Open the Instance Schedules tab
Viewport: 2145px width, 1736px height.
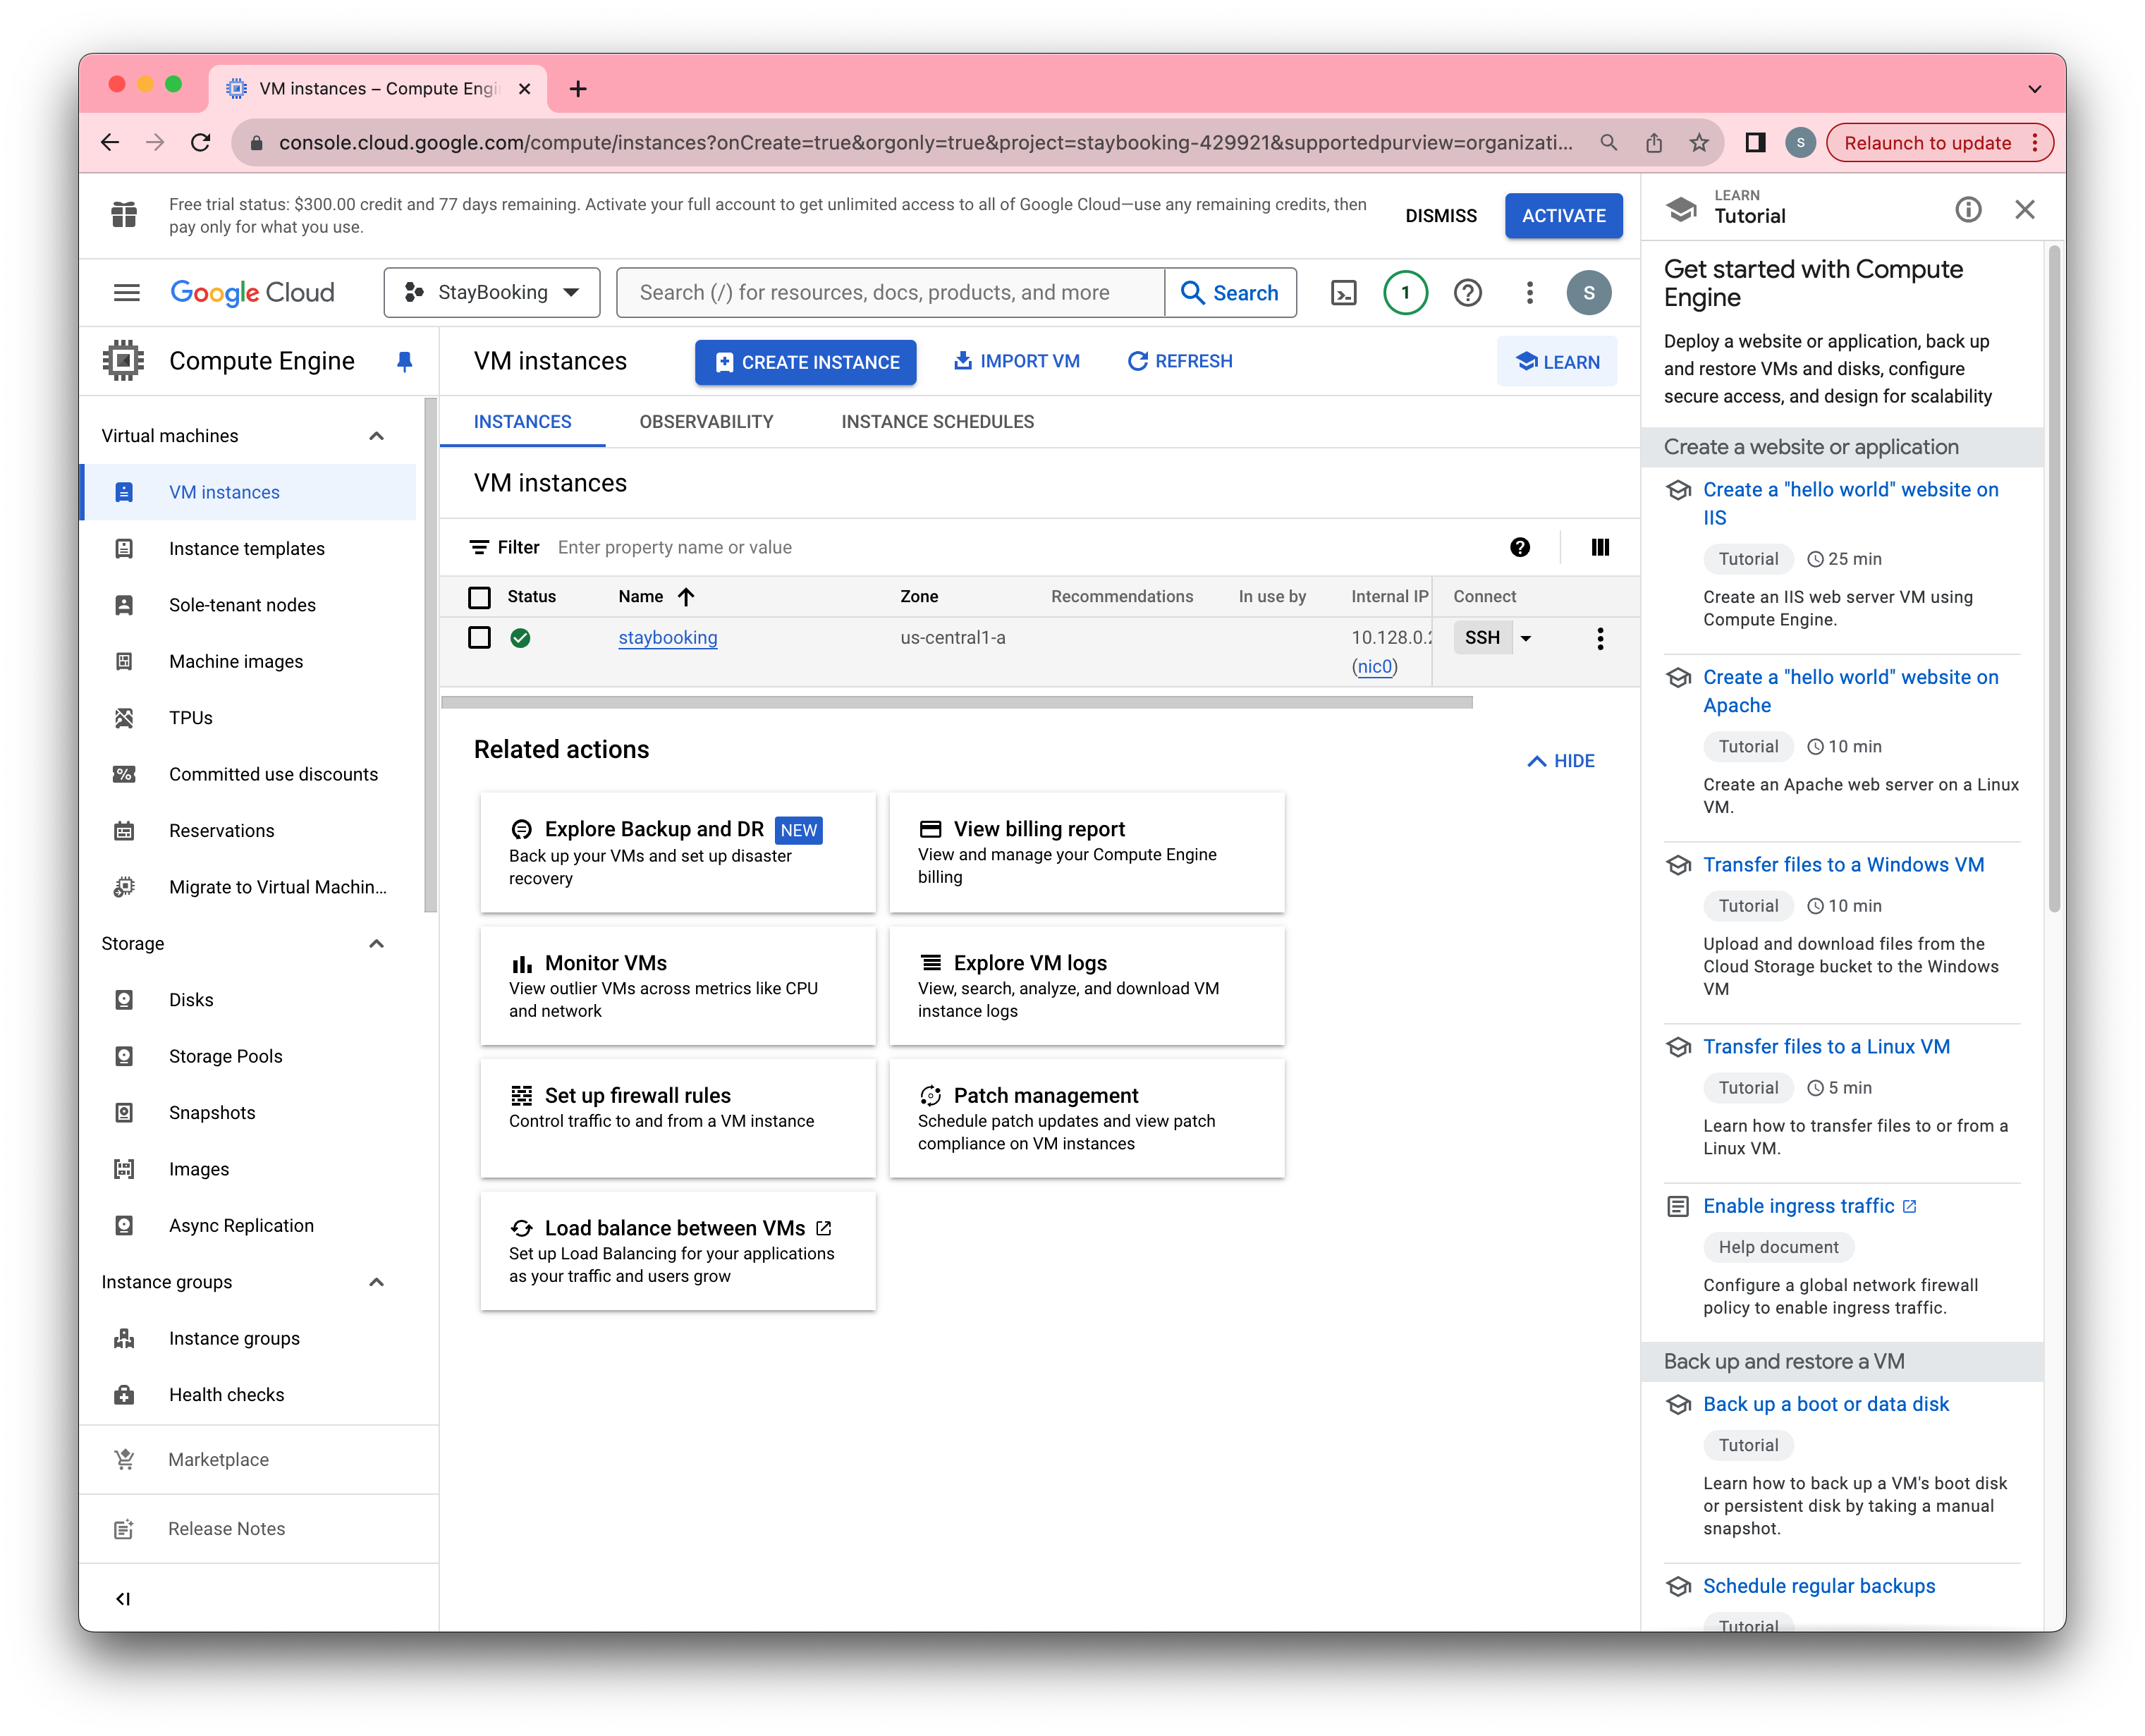937,422
